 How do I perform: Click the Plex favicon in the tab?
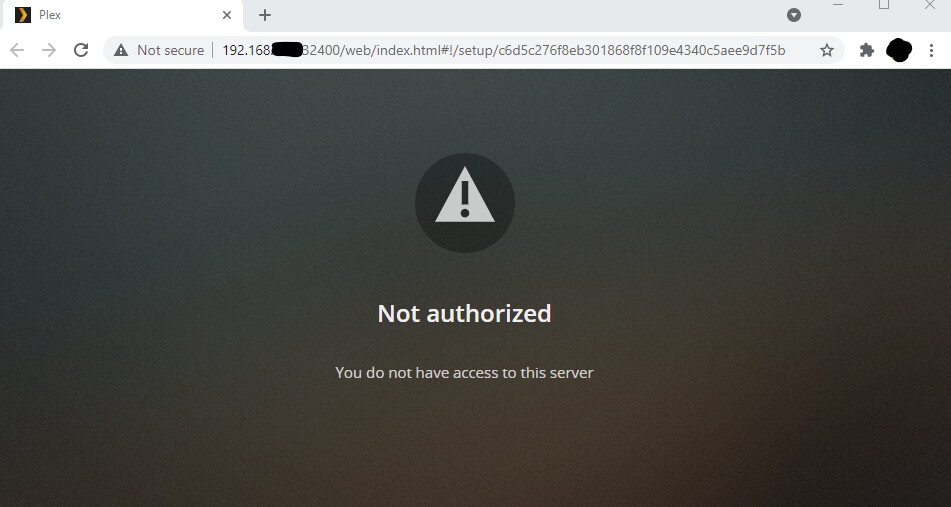(x=22, y=15)
